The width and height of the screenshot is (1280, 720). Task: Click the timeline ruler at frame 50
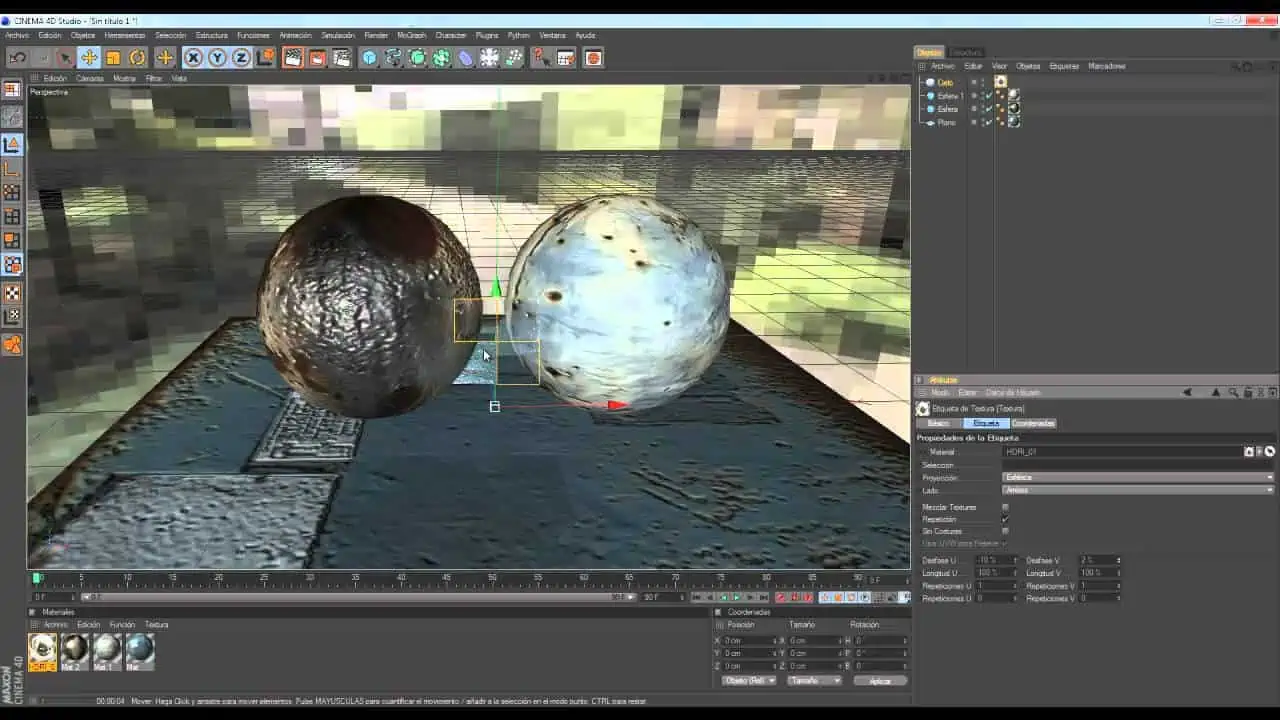493,578
